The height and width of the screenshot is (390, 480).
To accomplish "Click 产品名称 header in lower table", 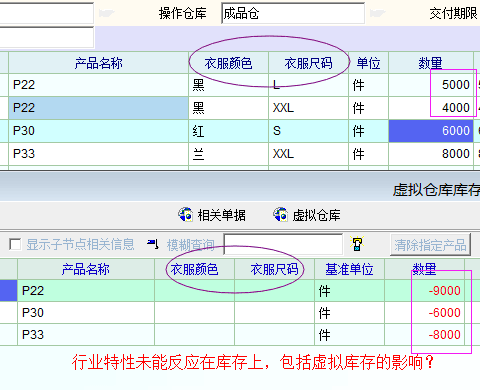I will pos(86,269).
